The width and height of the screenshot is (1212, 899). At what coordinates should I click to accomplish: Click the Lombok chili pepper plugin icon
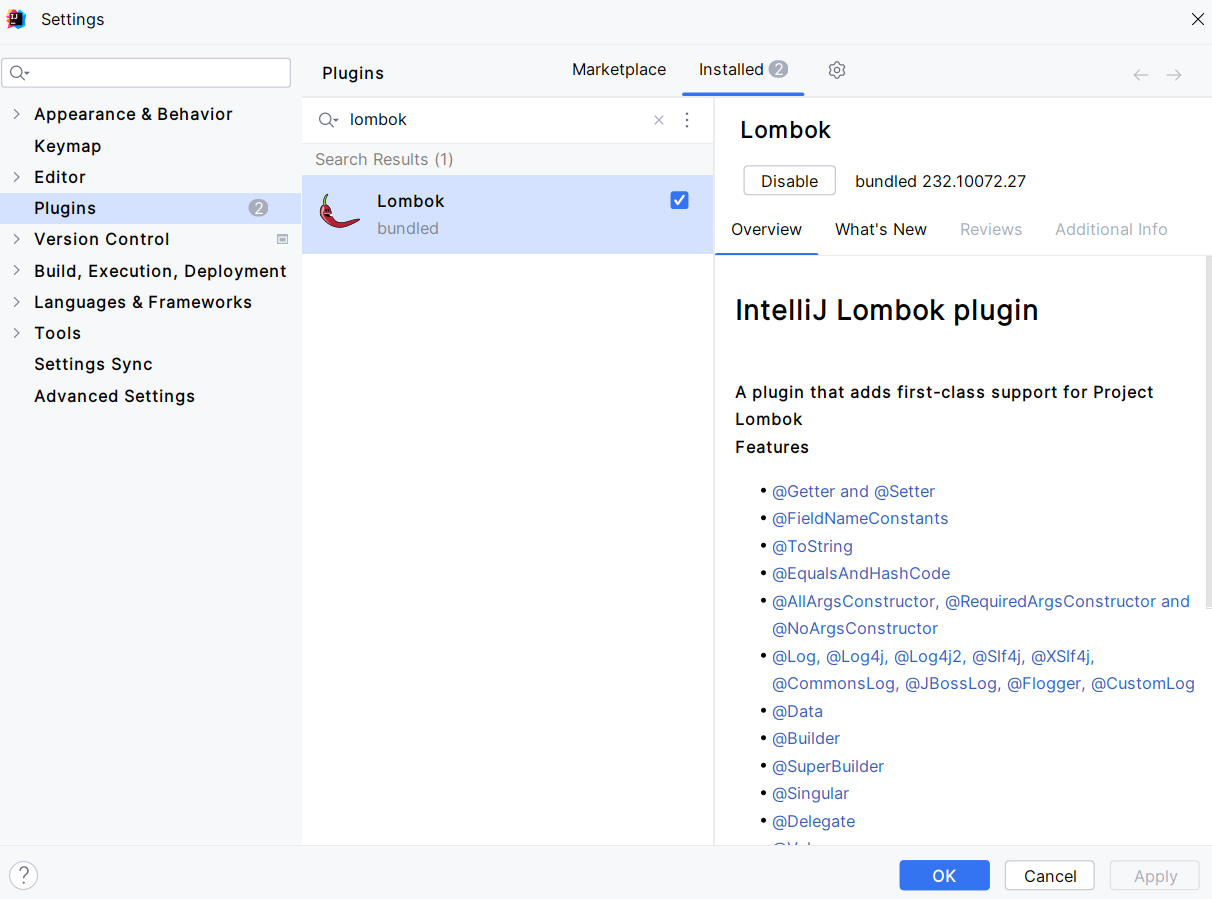click(339, 213)
